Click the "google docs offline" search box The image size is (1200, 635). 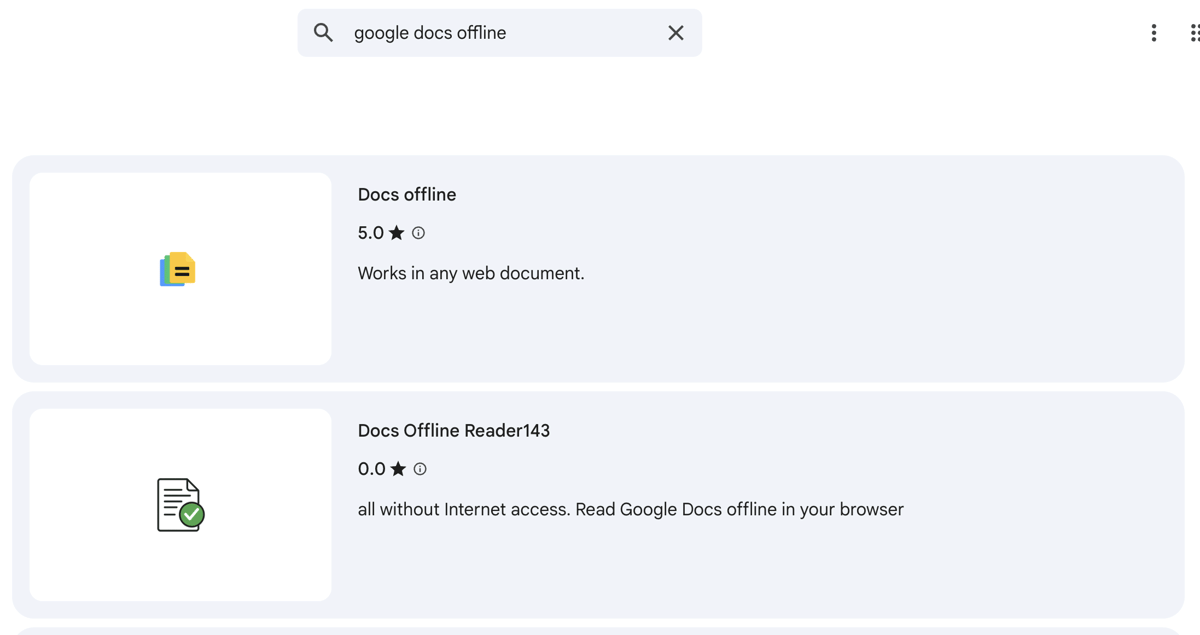pos(500,33)
